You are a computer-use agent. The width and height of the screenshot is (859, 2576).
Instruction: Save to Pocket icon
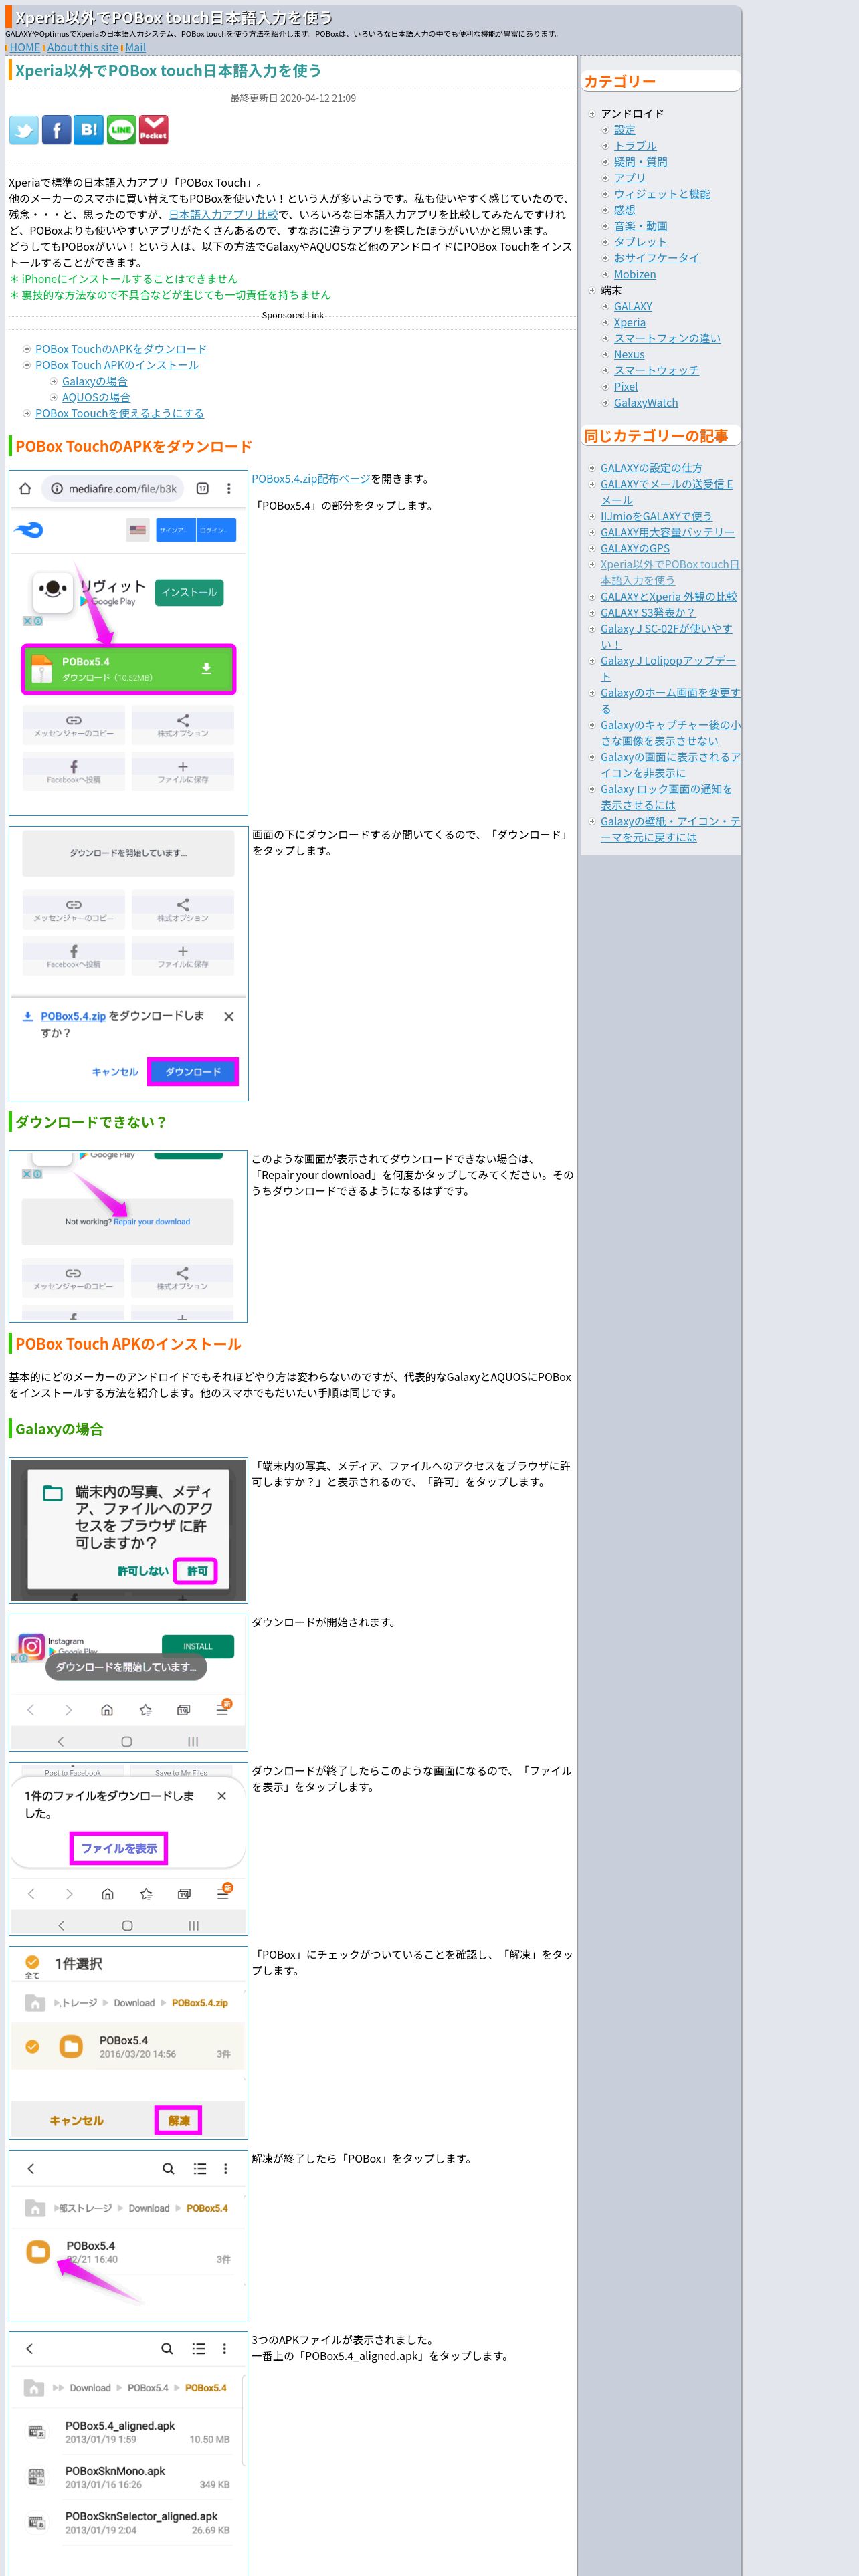pyautogui.click(x=153, y=130)
